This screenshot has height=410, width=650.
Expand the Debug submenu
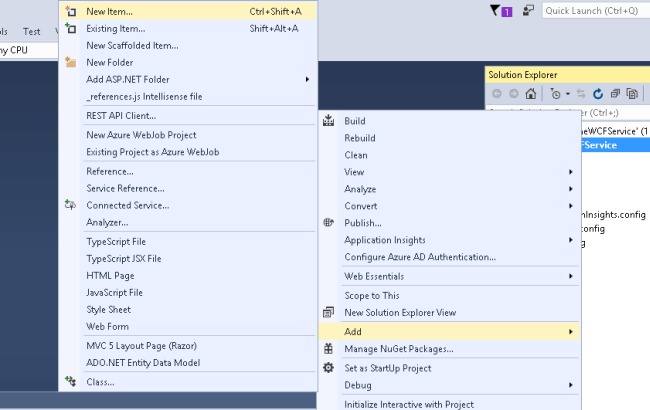(x=449, y=385)
